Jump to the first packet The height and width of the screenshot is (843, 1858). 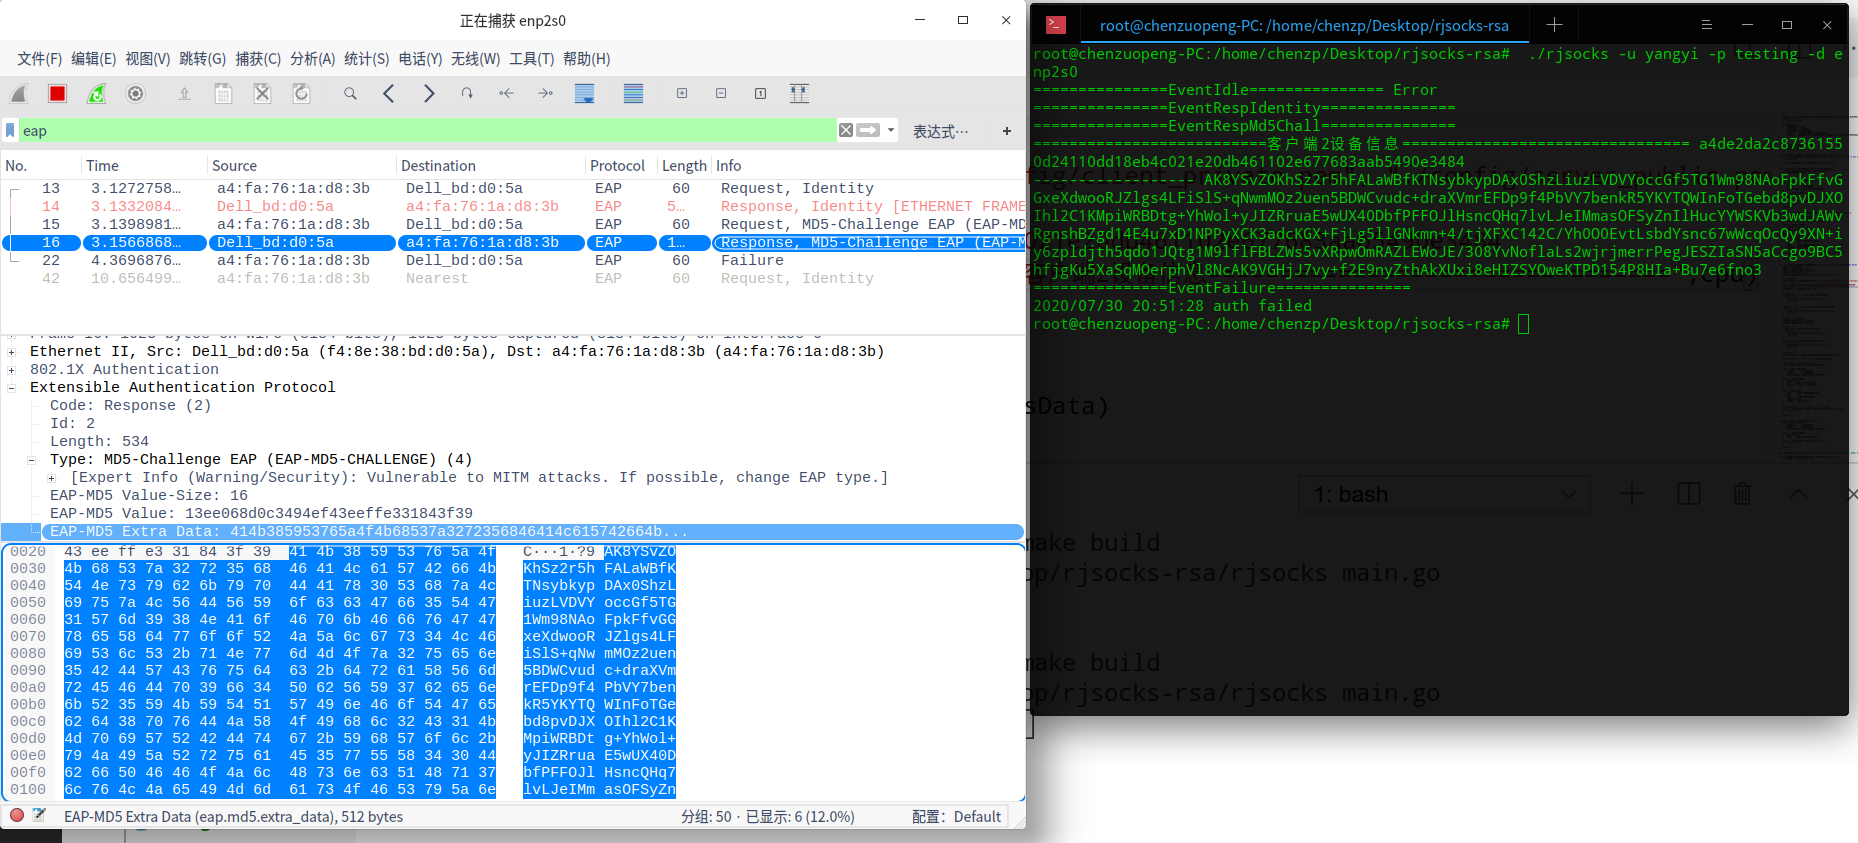(506, 94)
